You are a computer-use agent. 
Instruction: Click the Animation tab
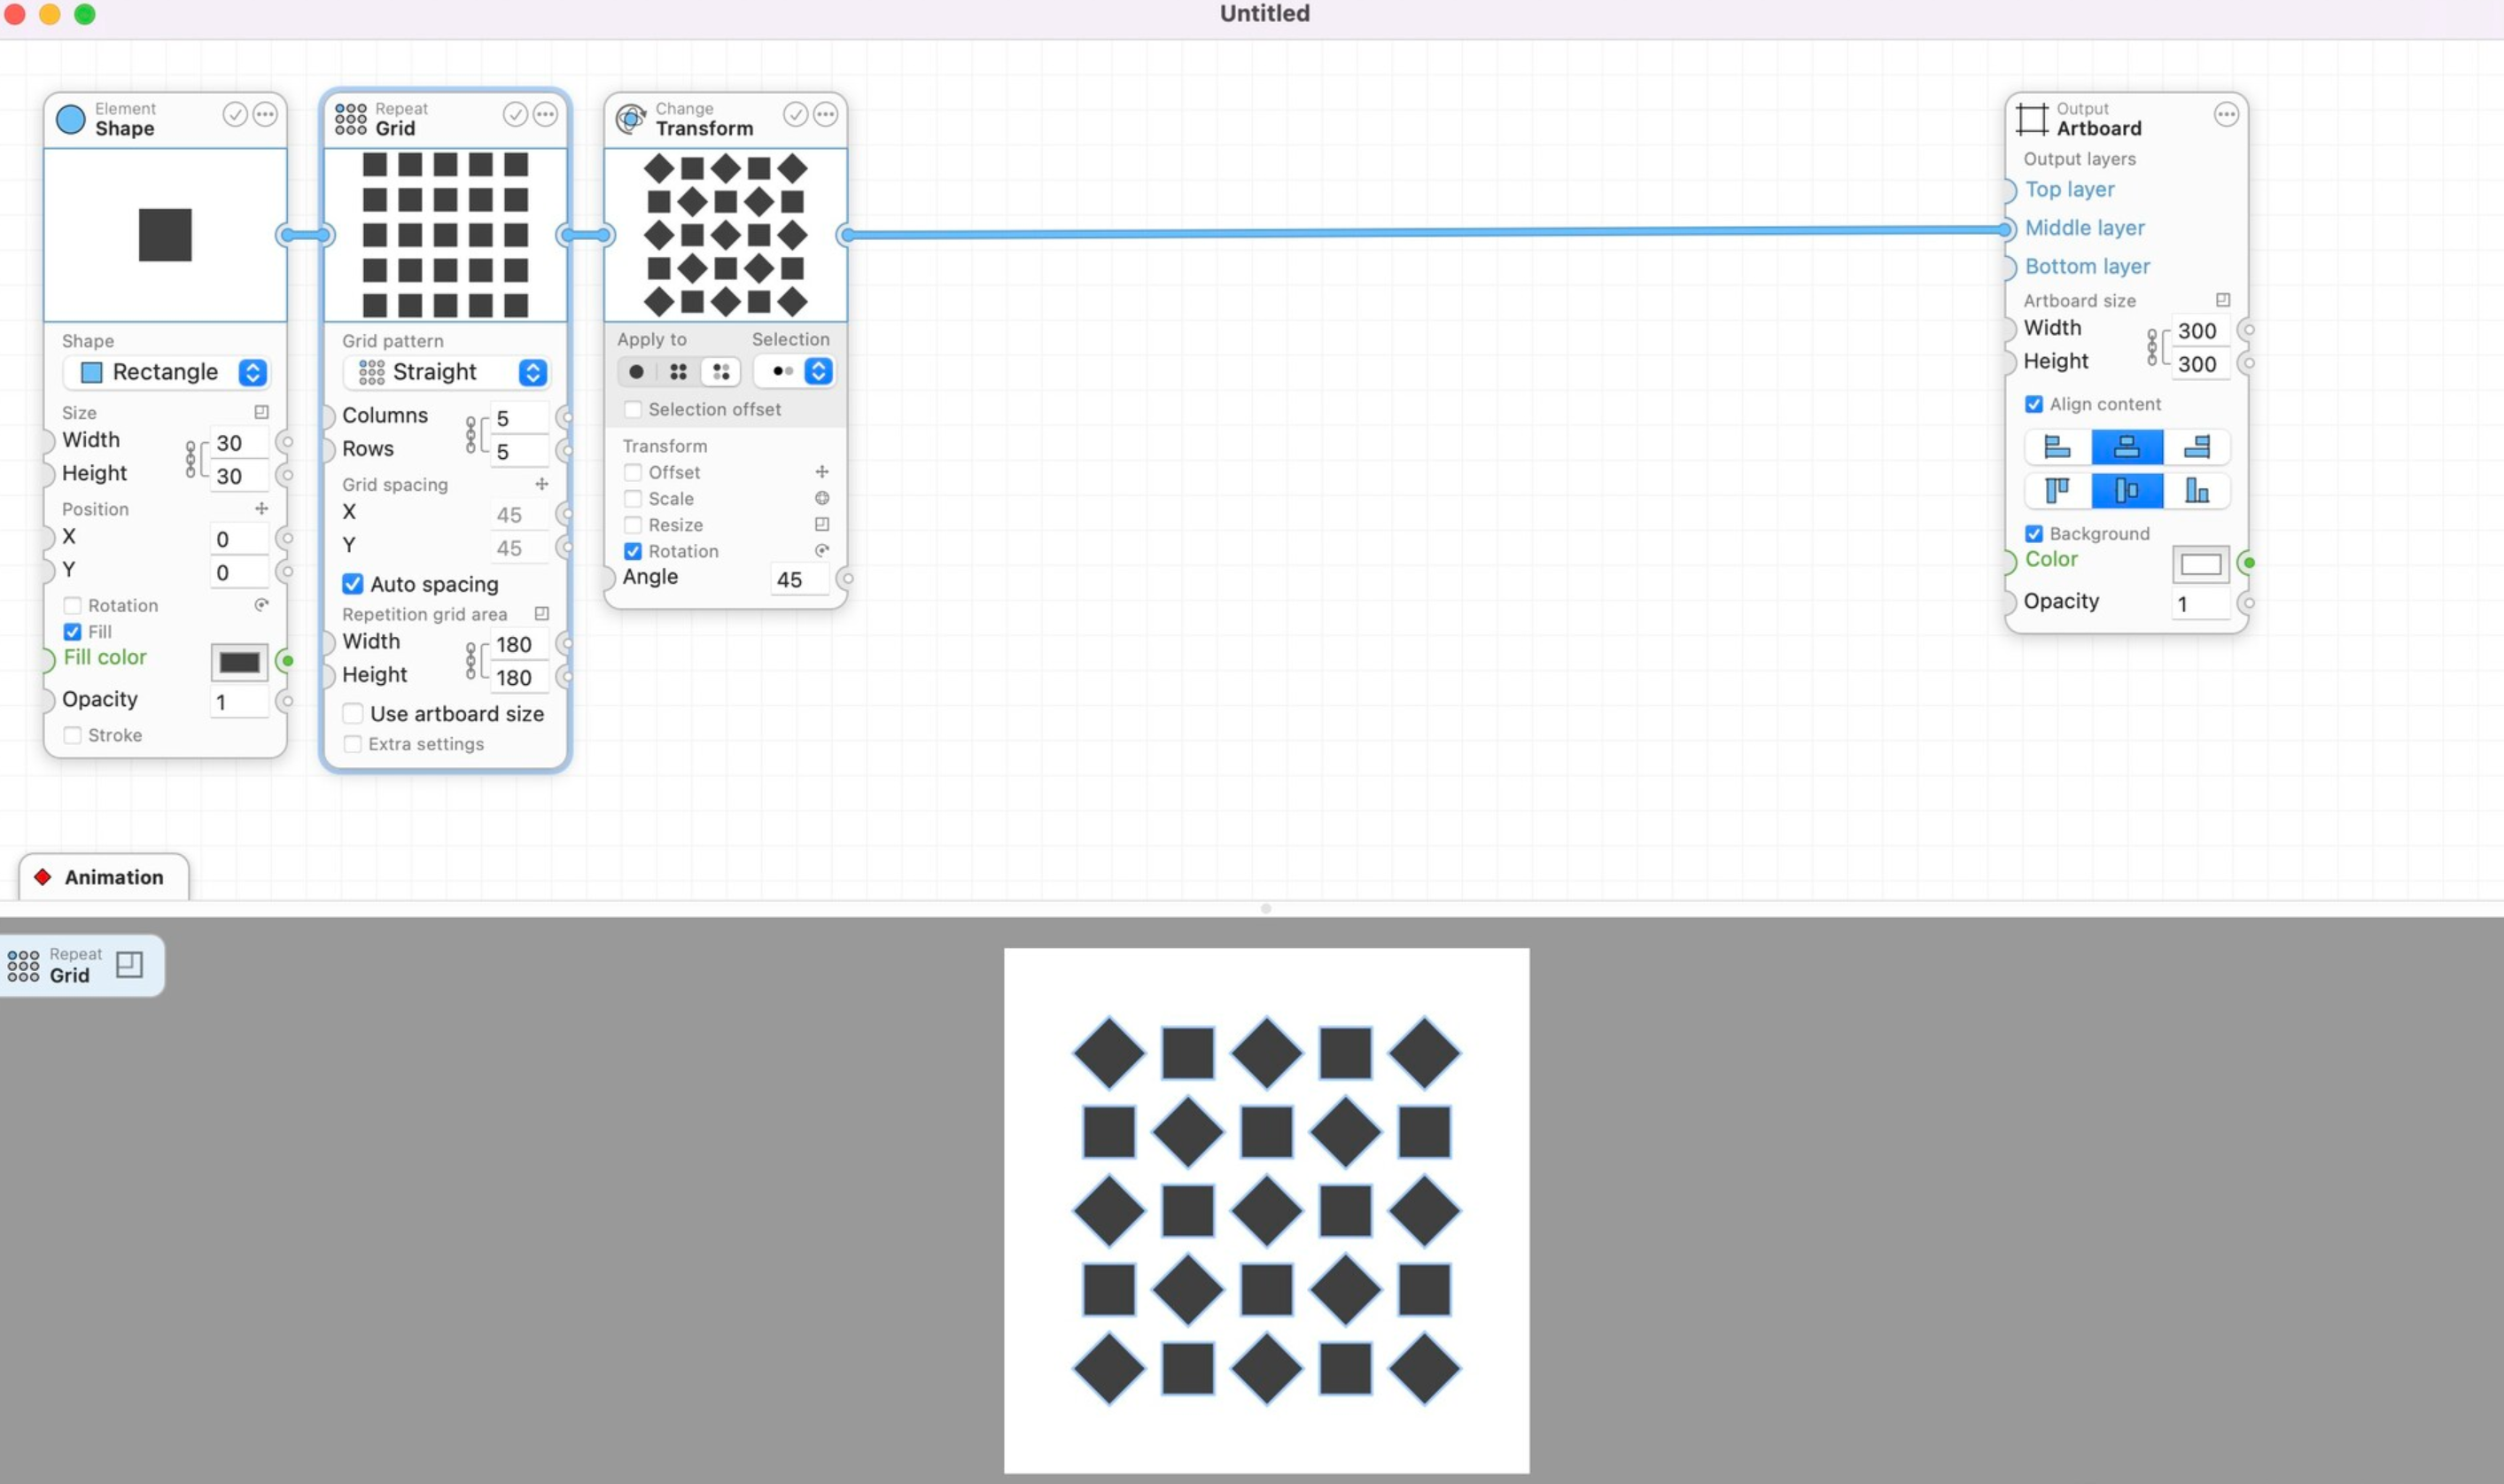(103, 876)
